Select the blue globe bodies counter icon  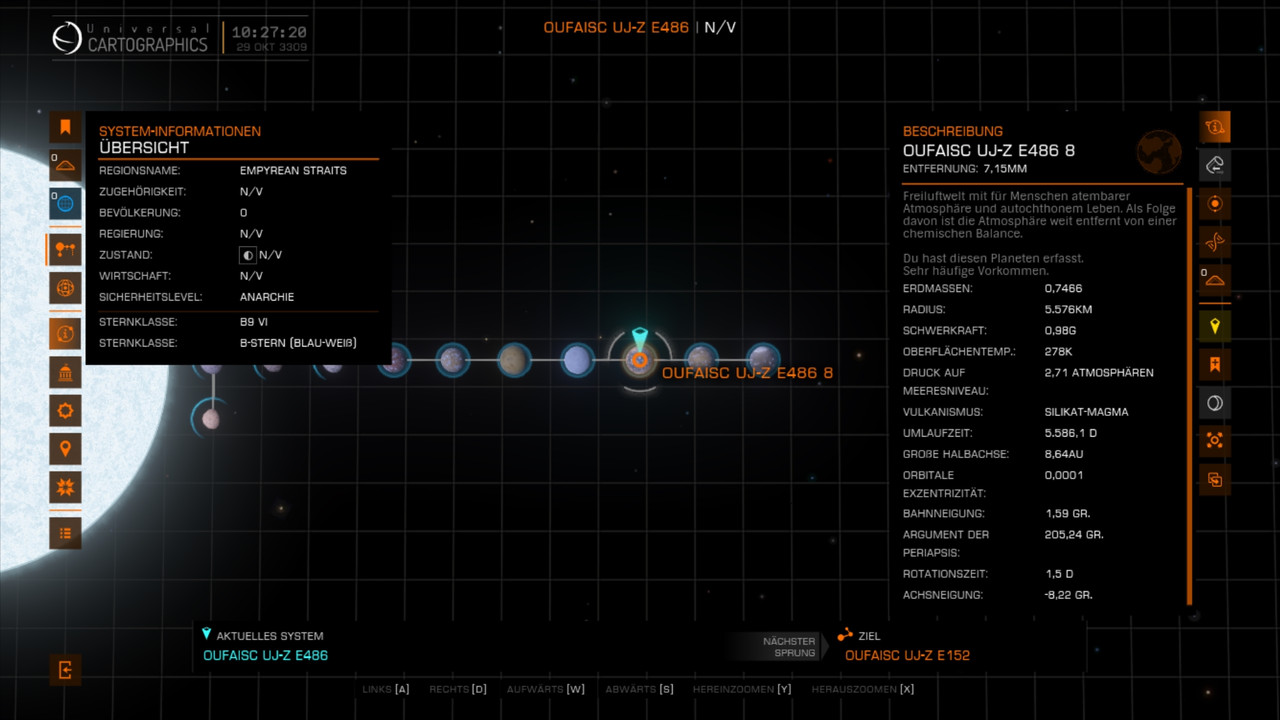65,203
